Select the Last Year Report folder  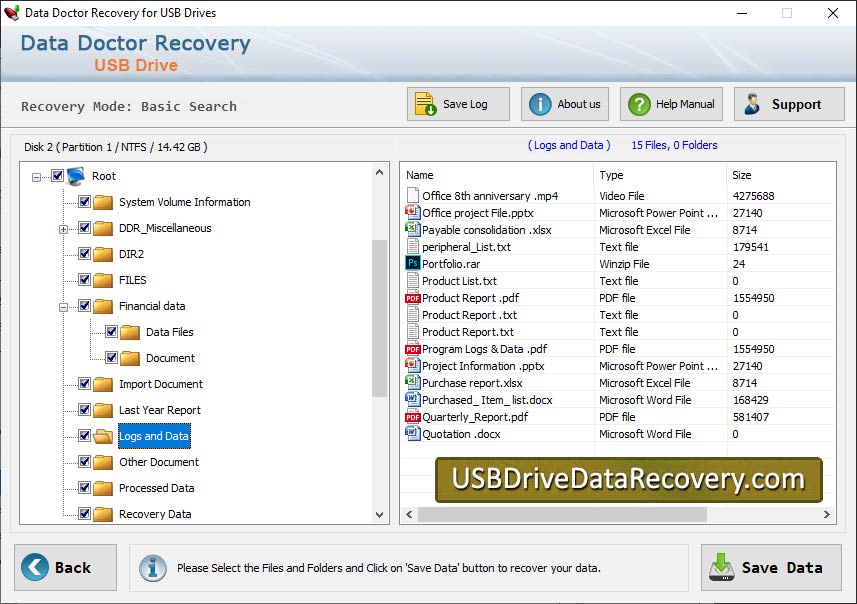pyautogui.click(x=160, y=410)
